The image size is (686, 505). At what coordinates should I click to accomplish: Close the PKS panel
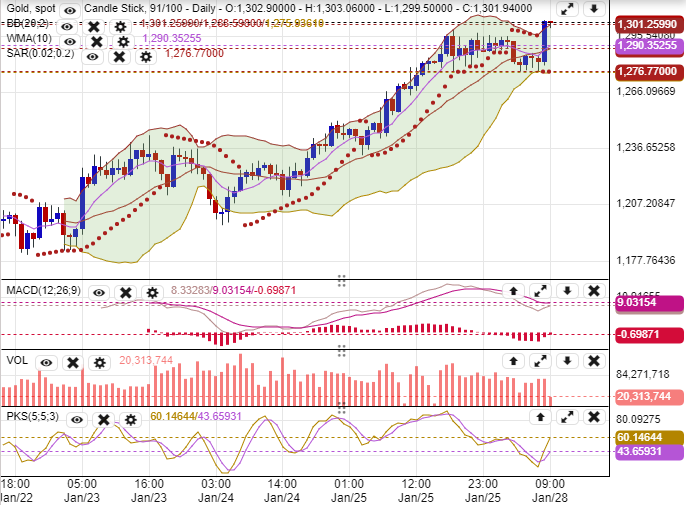click(x=593, y=416)
